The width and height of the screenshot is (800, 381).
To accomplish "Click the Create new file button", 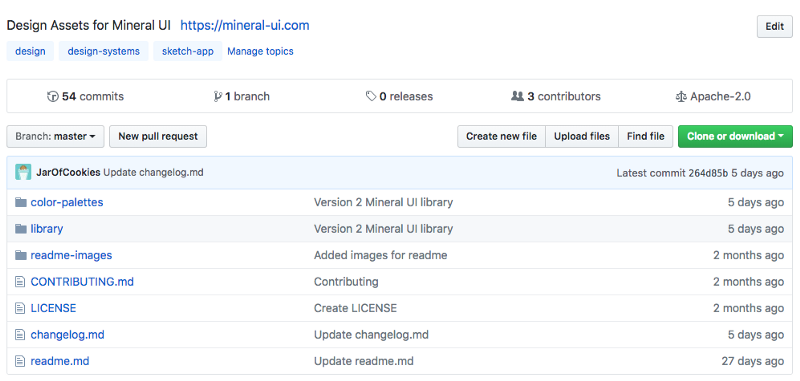I will coord(502,137).
